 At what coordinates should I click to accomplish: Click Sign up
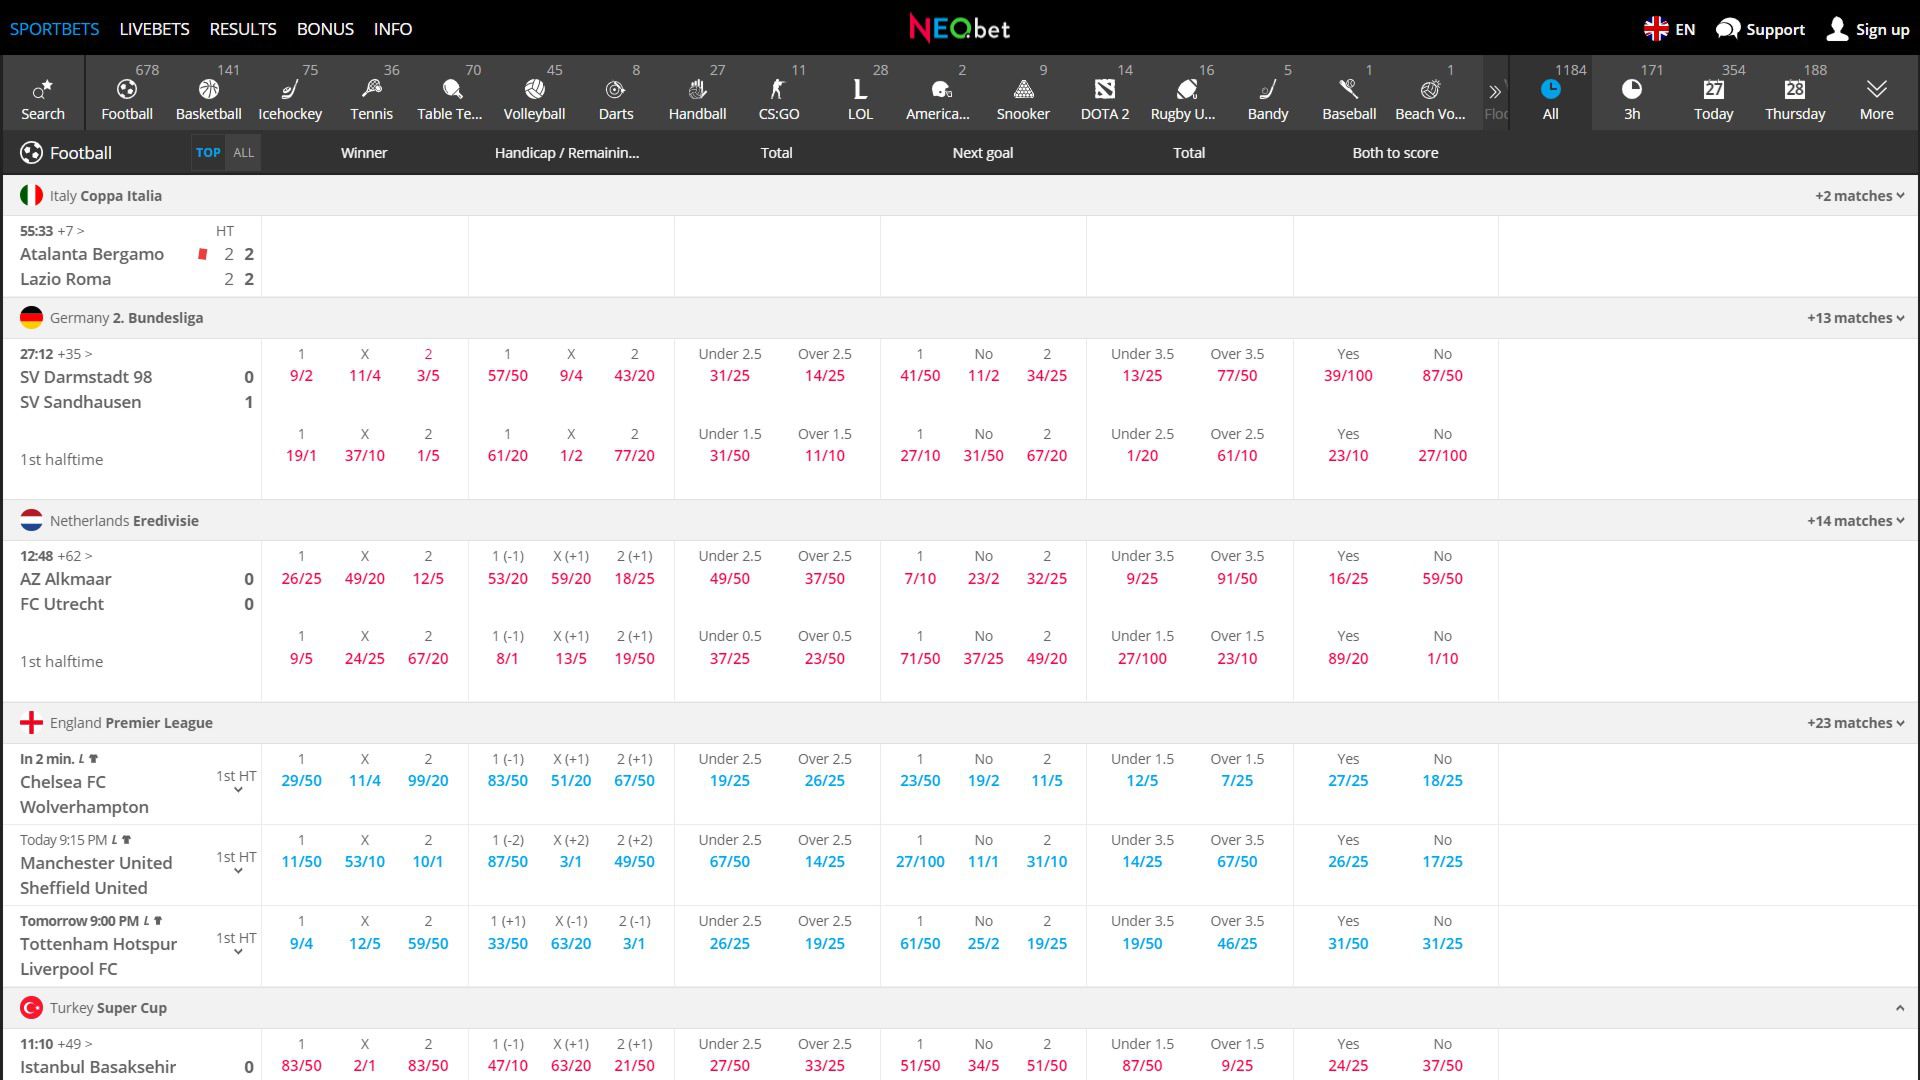click(1868, 29)
